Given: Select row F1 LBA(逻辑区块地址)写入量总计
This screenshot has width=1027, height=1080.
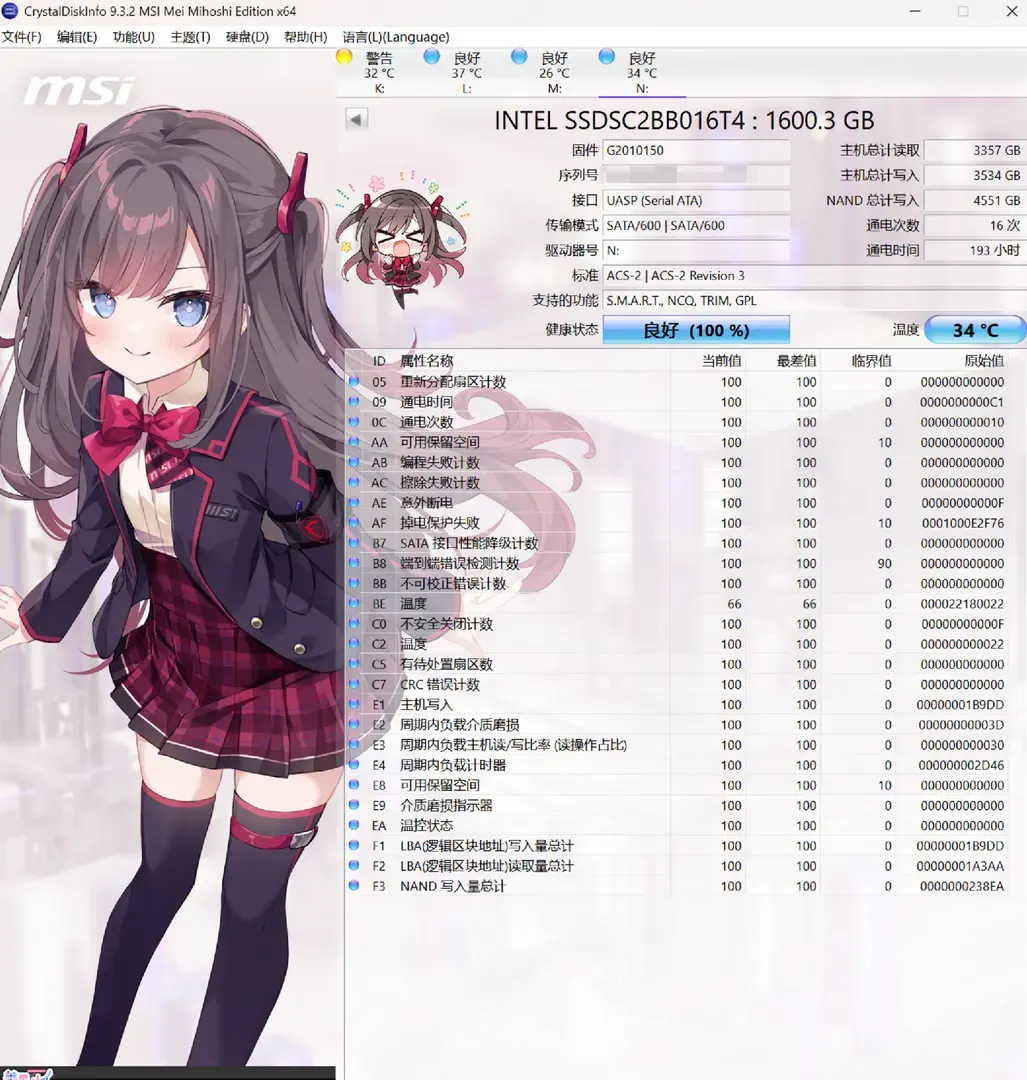Looking at the screenshot, I should pyautogui.click(x=678, y=845).
